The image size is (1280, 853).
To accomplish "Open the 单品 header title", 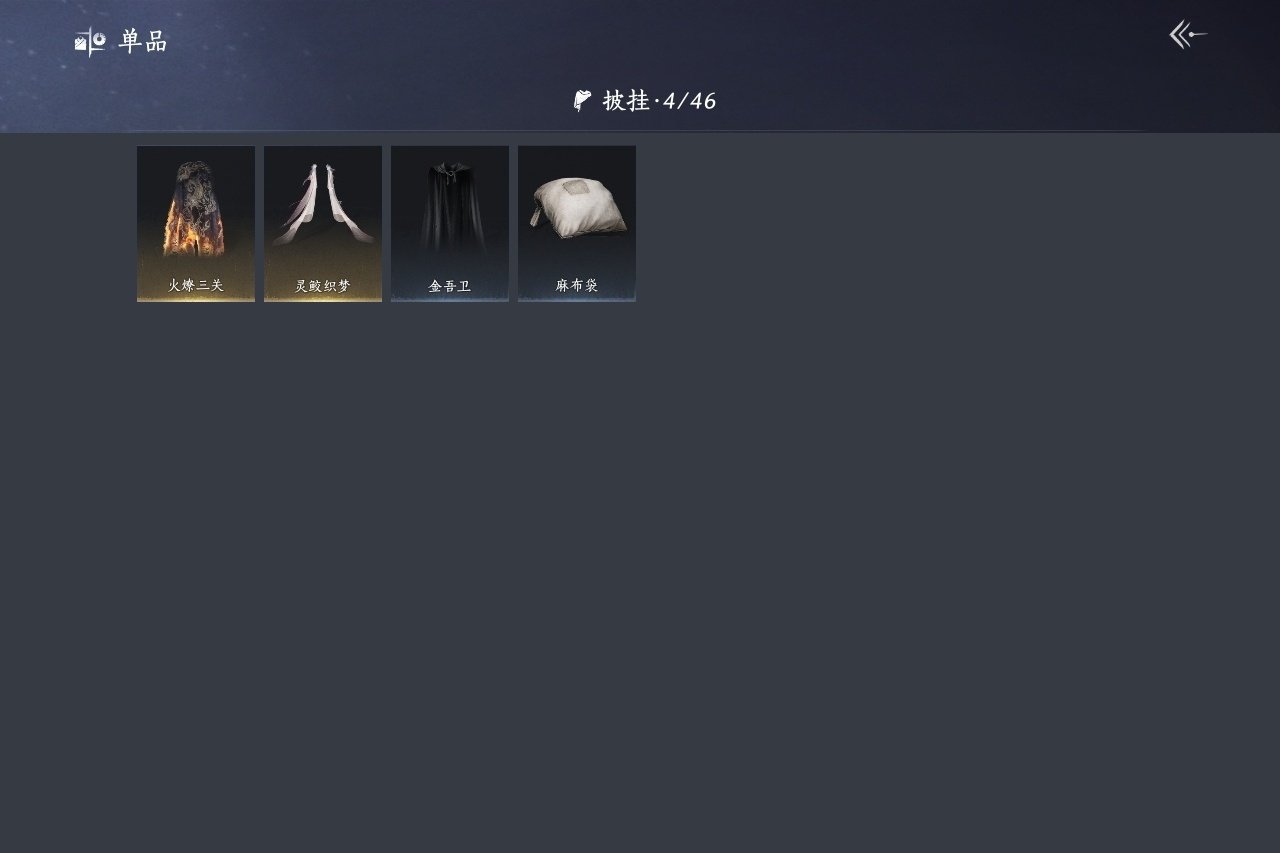I will pos(143,42).
